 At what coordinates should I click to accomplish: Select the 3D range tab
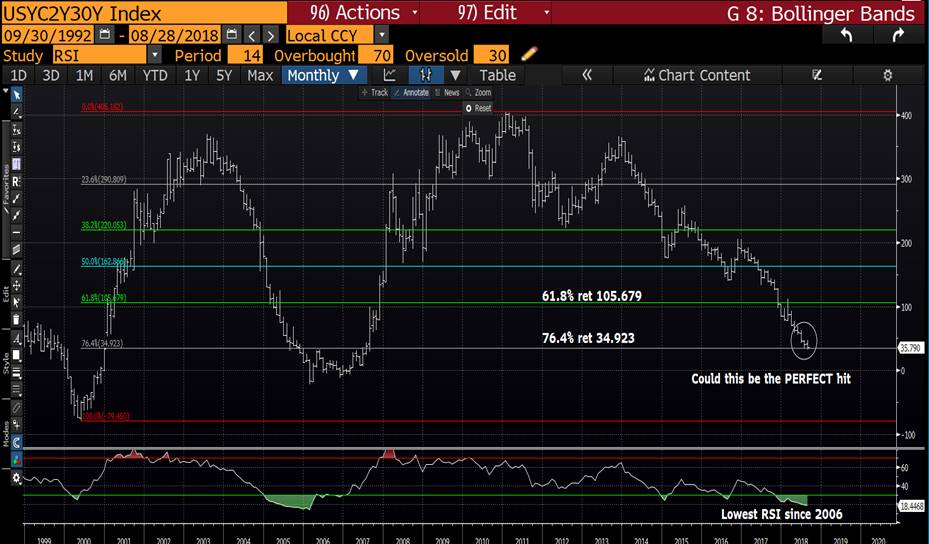pyautogui.click(x=51, y=75)
